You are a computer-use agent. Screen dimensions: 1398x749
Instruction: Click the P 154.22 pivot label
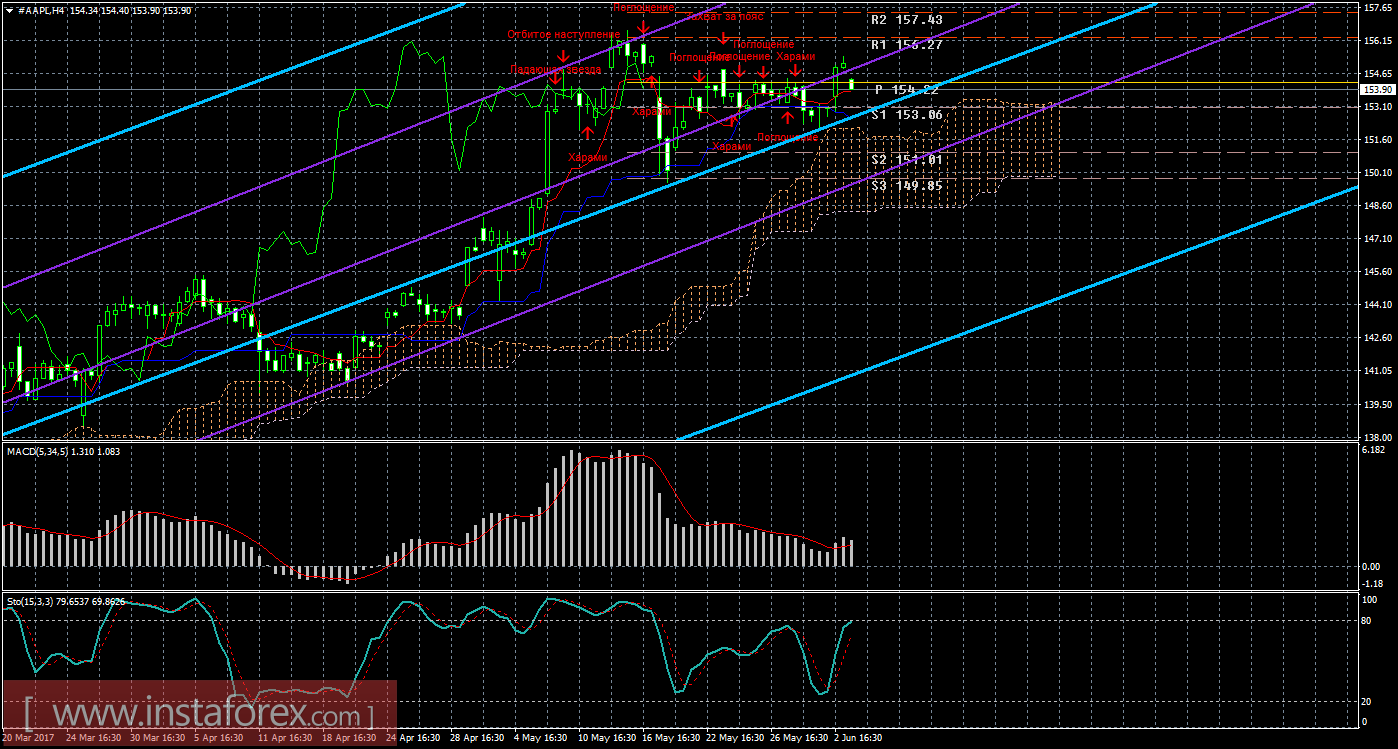(906, 90)
